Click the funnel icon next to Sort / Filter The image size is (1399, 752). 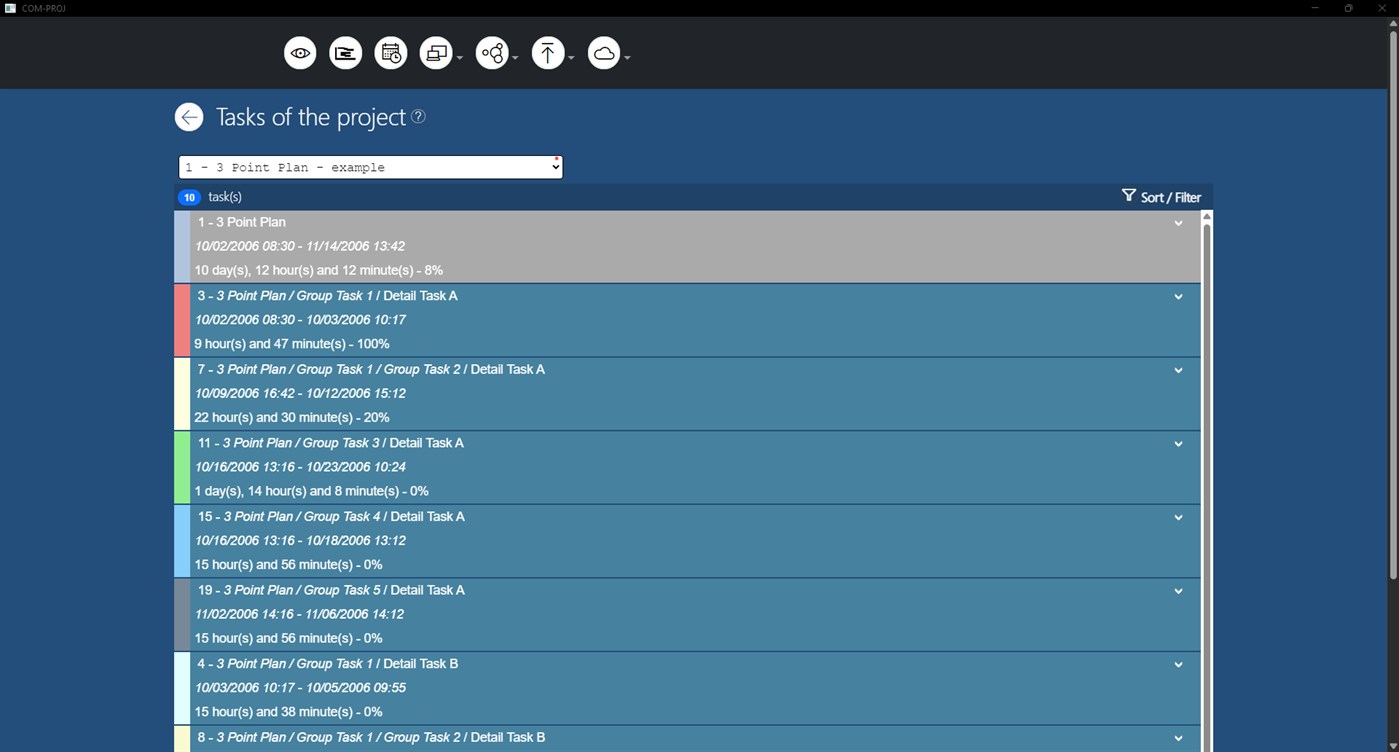pyautogui.click(x=1128, y=196)
